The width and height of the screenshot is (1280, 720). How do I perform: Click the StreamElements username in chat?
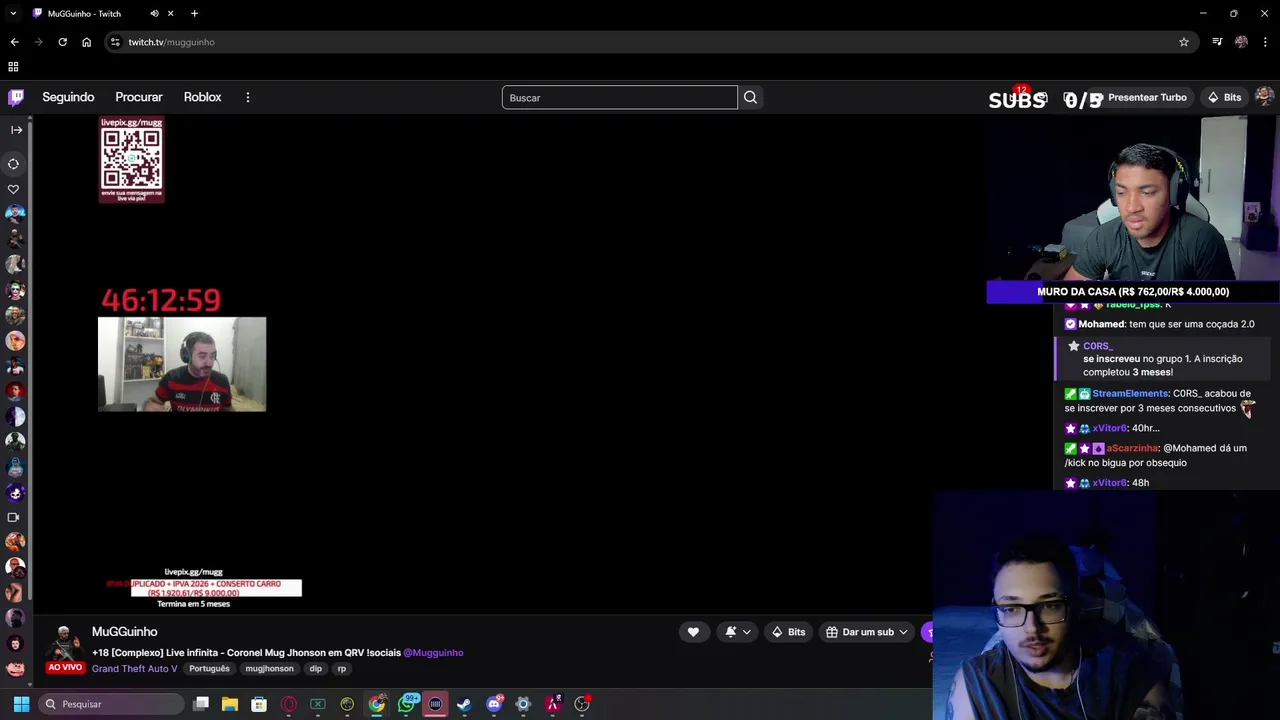(1130, 394)
